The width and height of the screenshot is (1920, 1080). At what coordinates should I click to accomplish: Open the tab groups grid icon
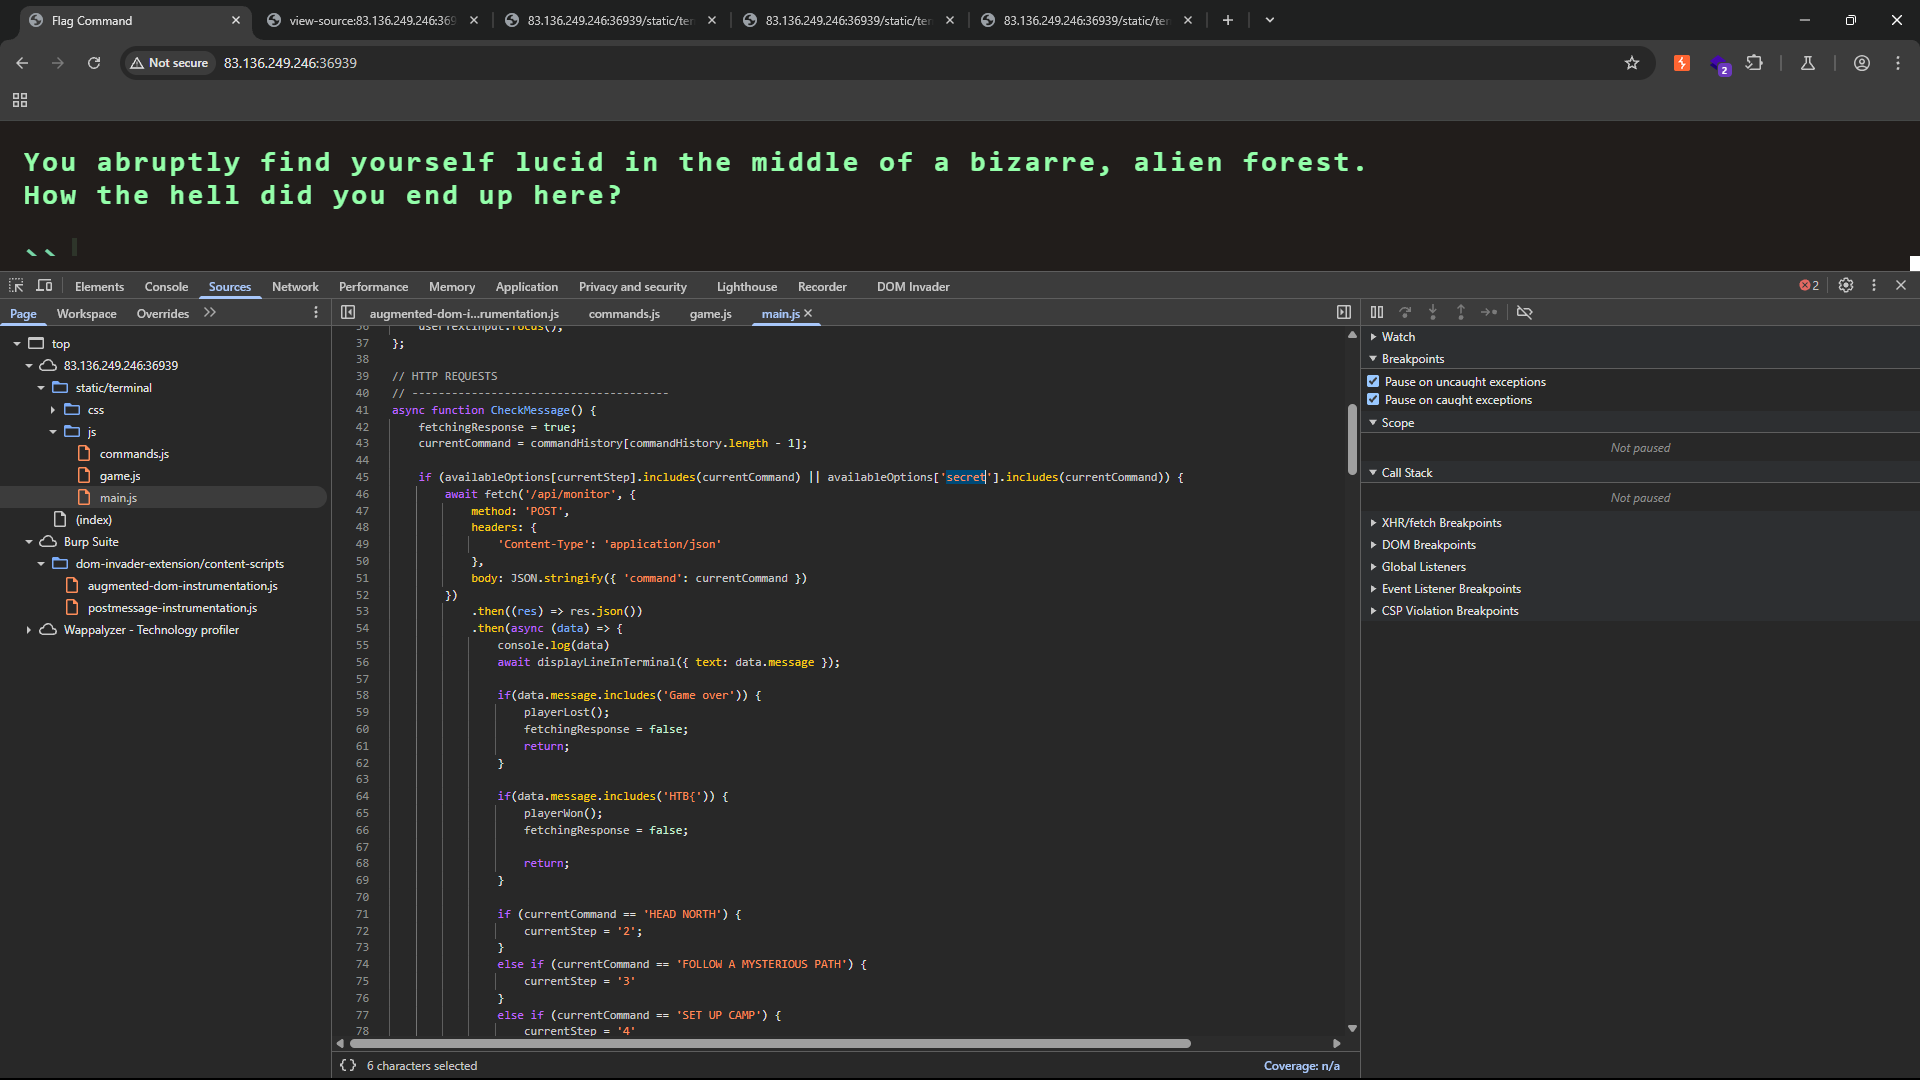(x=20, y=100)
